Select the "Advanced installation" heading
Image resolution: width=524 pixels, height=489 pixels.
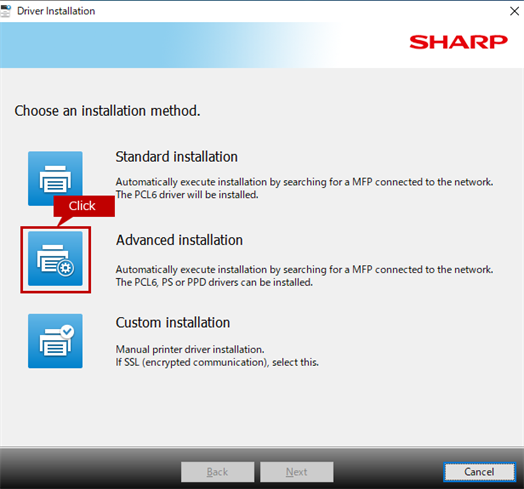179,240
